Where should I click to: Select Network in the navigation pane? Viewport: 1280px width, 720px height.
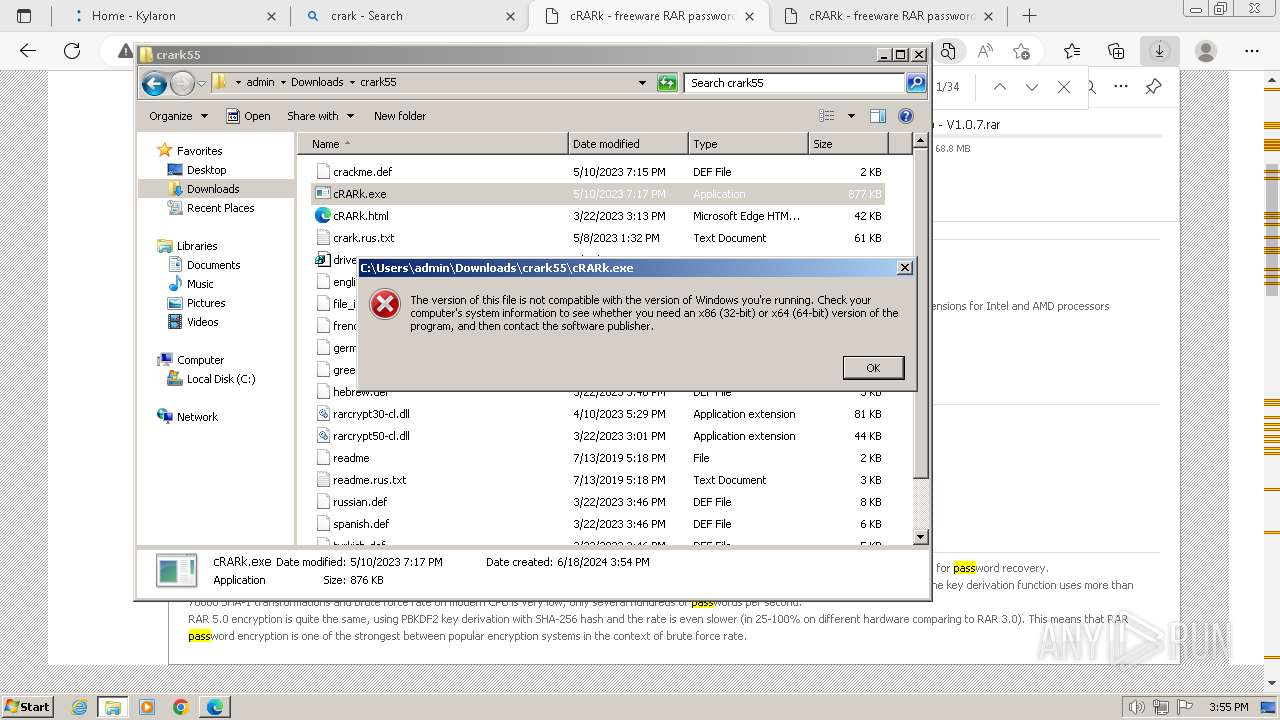pos(197,417)
